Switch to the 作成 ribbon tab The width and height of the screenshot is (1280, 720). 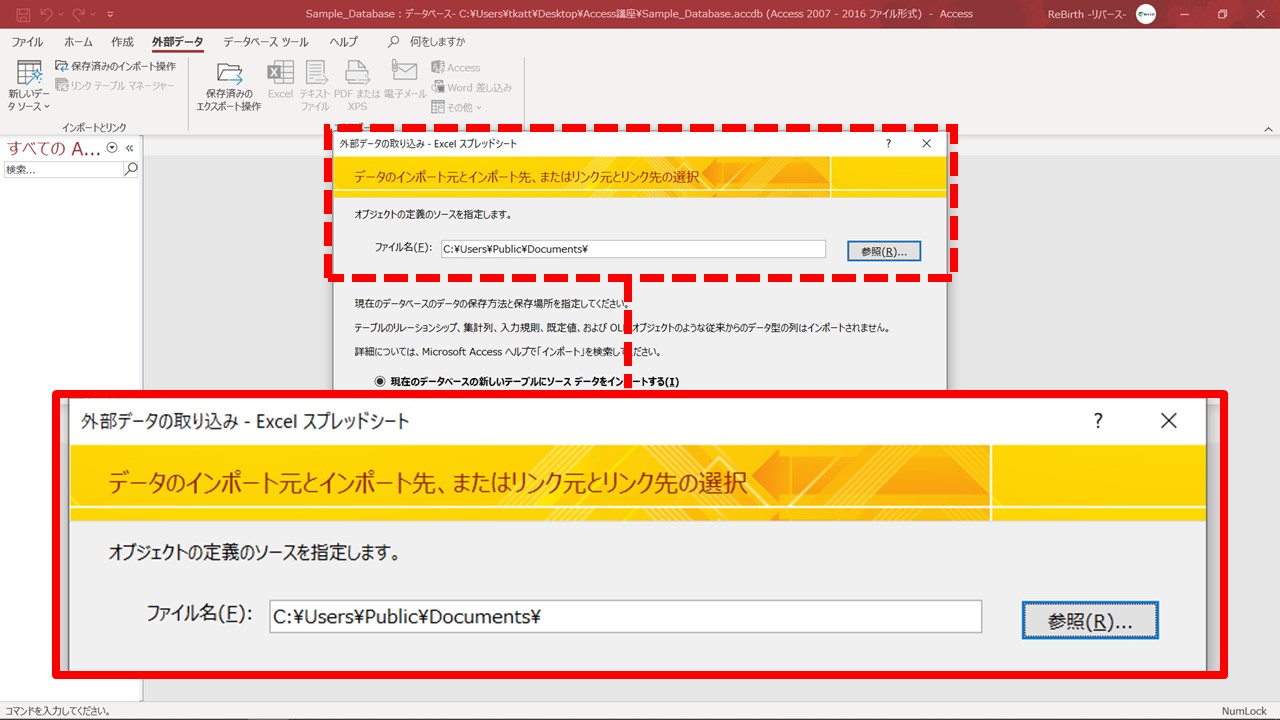click(x=122, y=42)
